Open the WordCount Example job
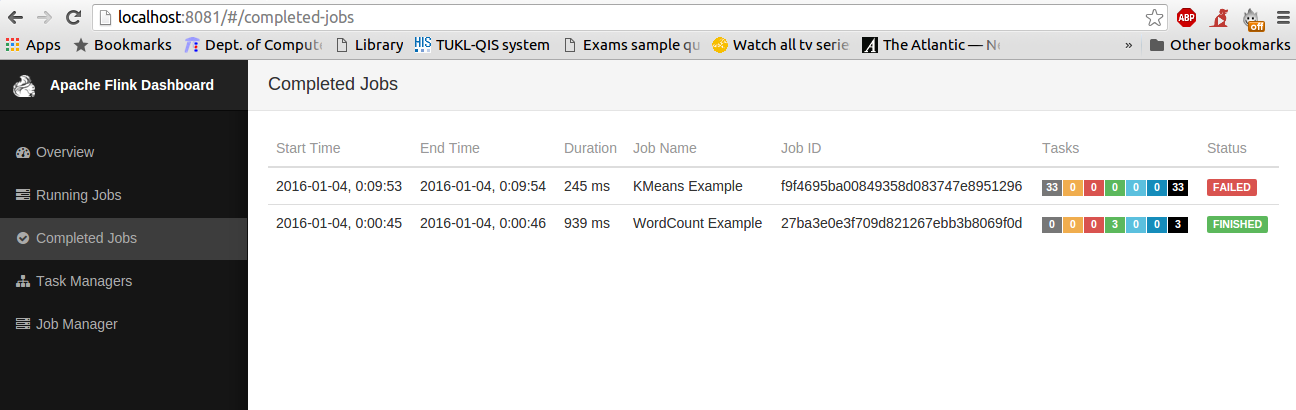The height and width of the screenshot is (410, 1296). 697,223
